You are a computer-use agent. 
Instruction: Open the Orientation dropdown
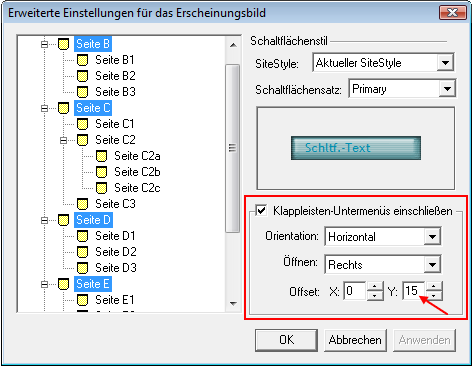(432, 237)
